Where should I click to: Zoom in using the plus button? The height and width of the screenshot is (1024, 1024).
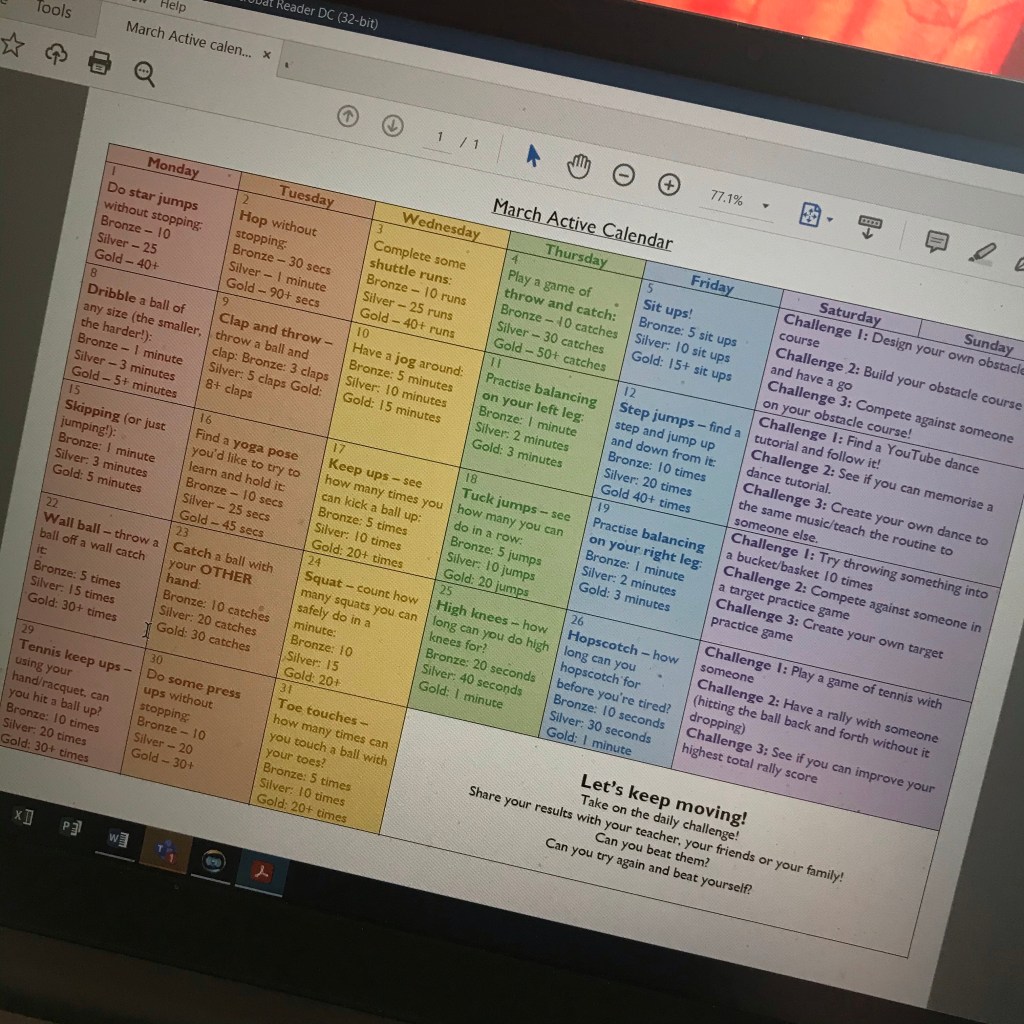(669, 185)
